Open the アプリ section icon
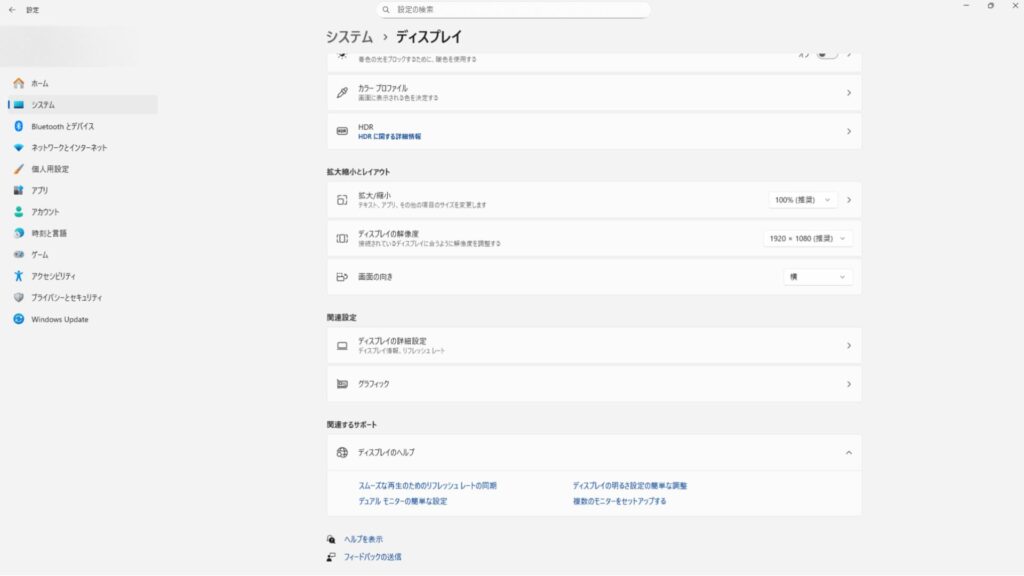This screenshot has width=1024, height=576. coord(18,190)
